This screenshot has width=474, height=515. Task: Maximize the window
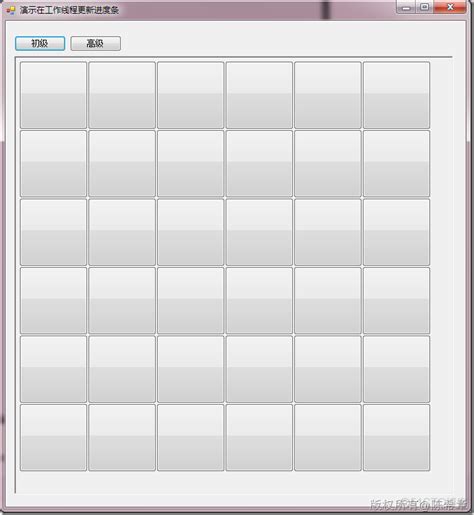point(424,7)
